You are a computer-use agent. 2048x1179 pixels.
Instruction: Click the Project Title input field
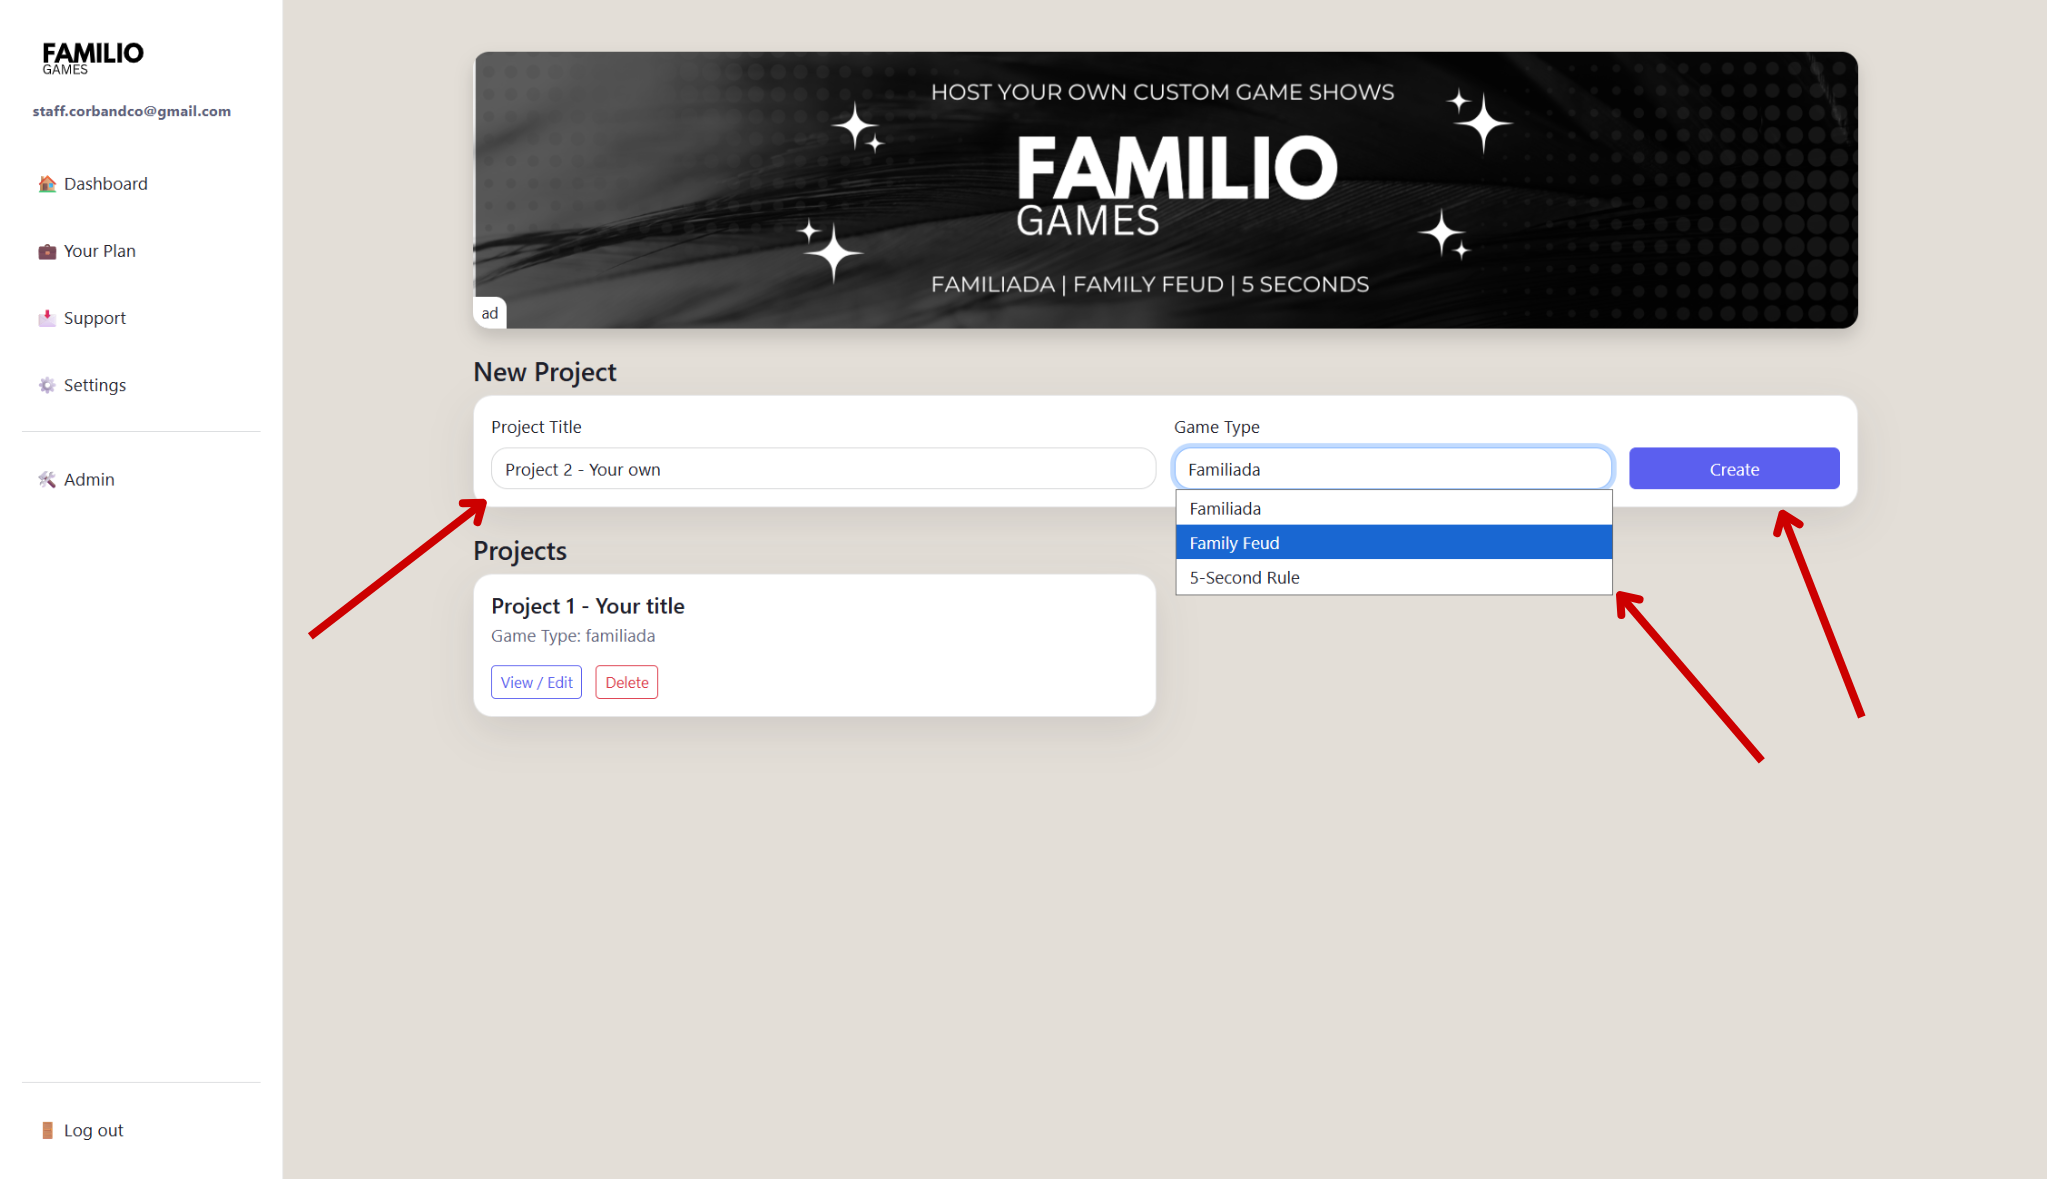(x=822, y=468)
